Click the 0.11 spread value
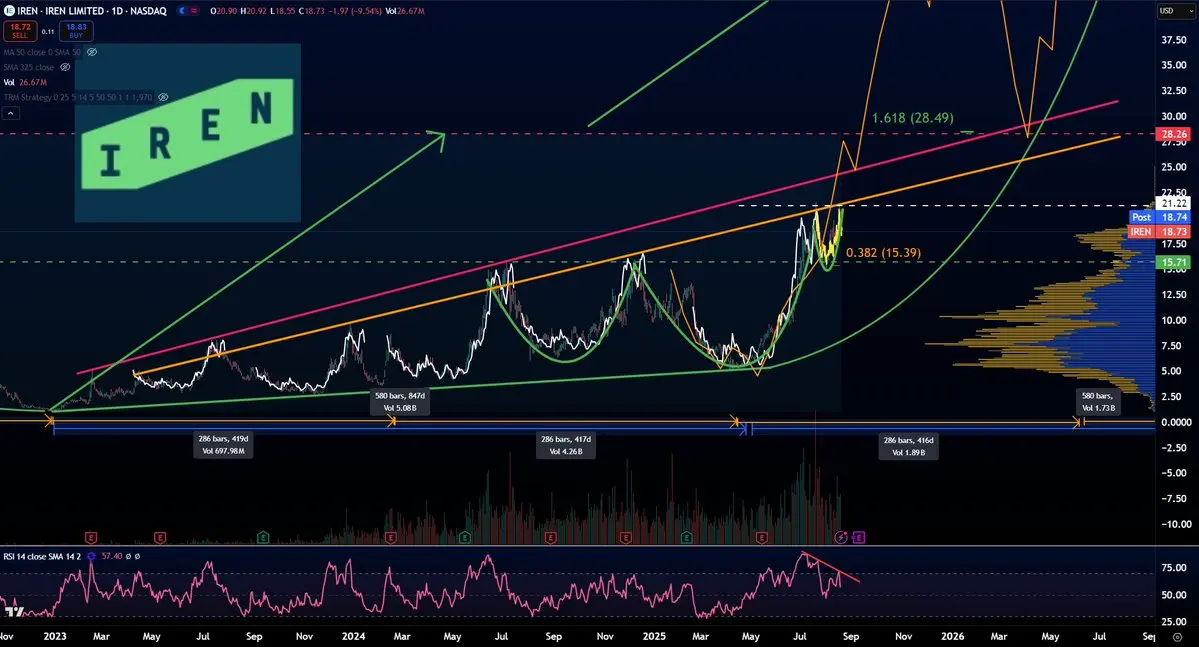The image size is (1199, 647). [47, 31]
